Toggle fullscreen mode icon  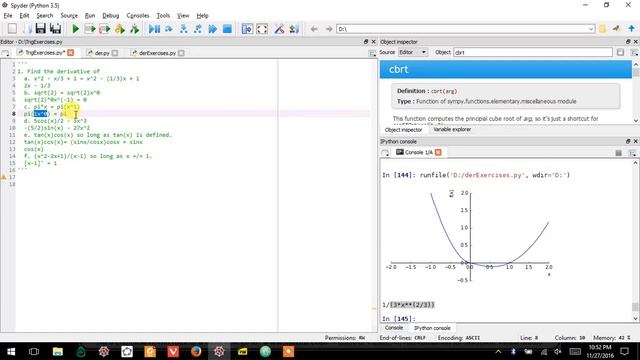click(262, 29)
